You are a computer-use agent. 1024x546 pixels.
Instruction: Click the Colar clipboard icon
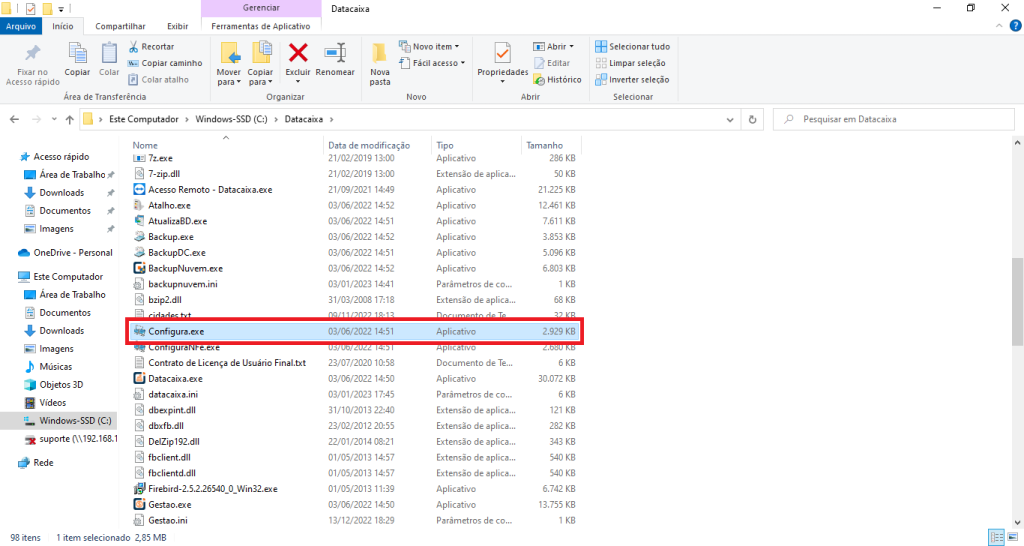click(109, 54)
